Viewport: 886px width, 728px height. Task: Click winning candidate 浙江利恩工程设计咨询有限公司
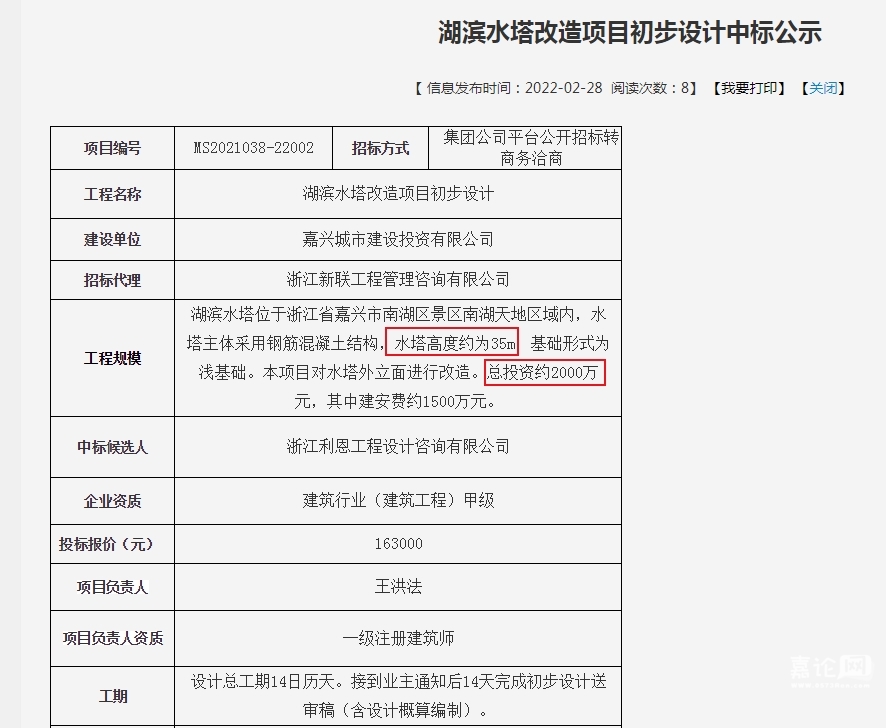click(x=398, y=446)
